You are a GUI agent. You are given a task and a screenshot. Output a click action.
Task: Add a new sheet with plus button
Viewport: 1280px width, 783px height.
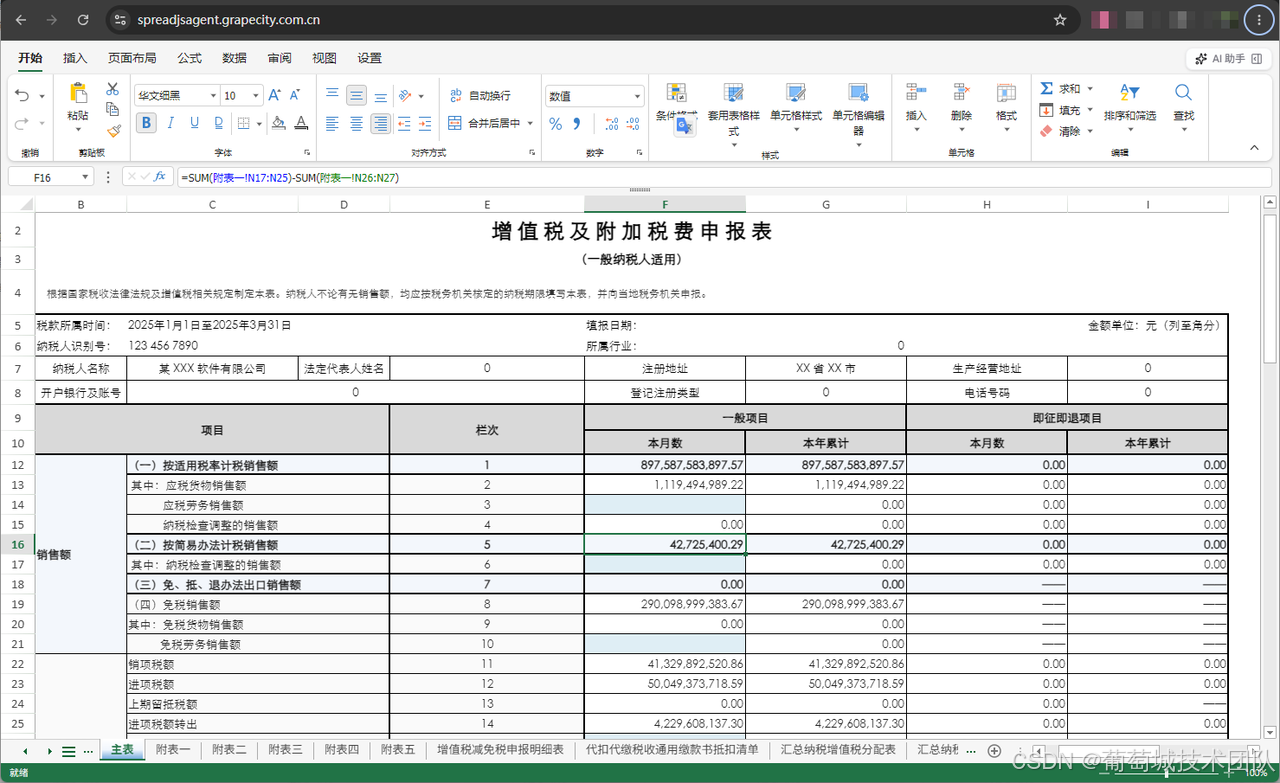994,750
